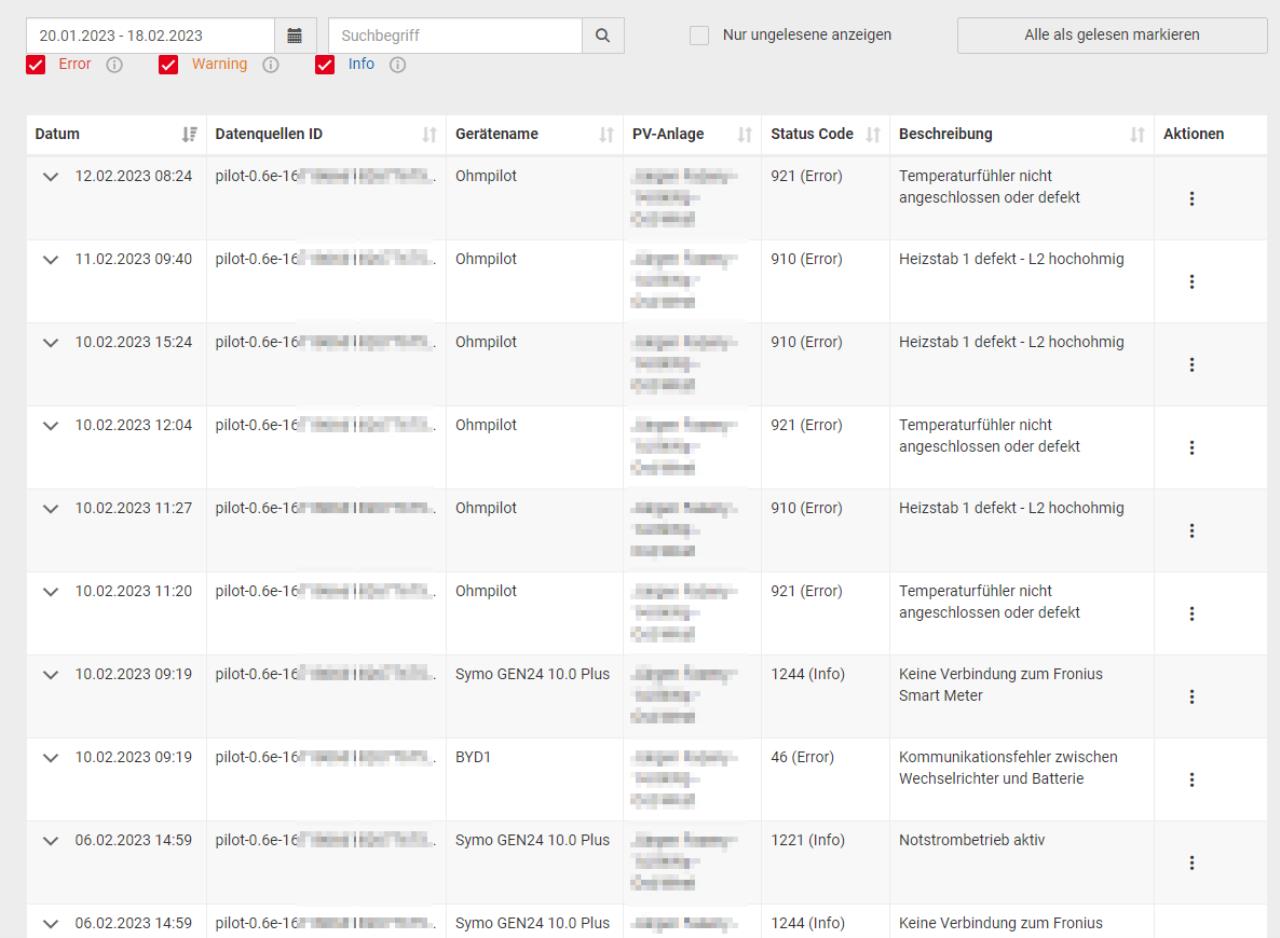The width and height of the screenshot is (1280, 938).
Task: Select '1221 (Info)' status code cell
Action: (808, 840)
